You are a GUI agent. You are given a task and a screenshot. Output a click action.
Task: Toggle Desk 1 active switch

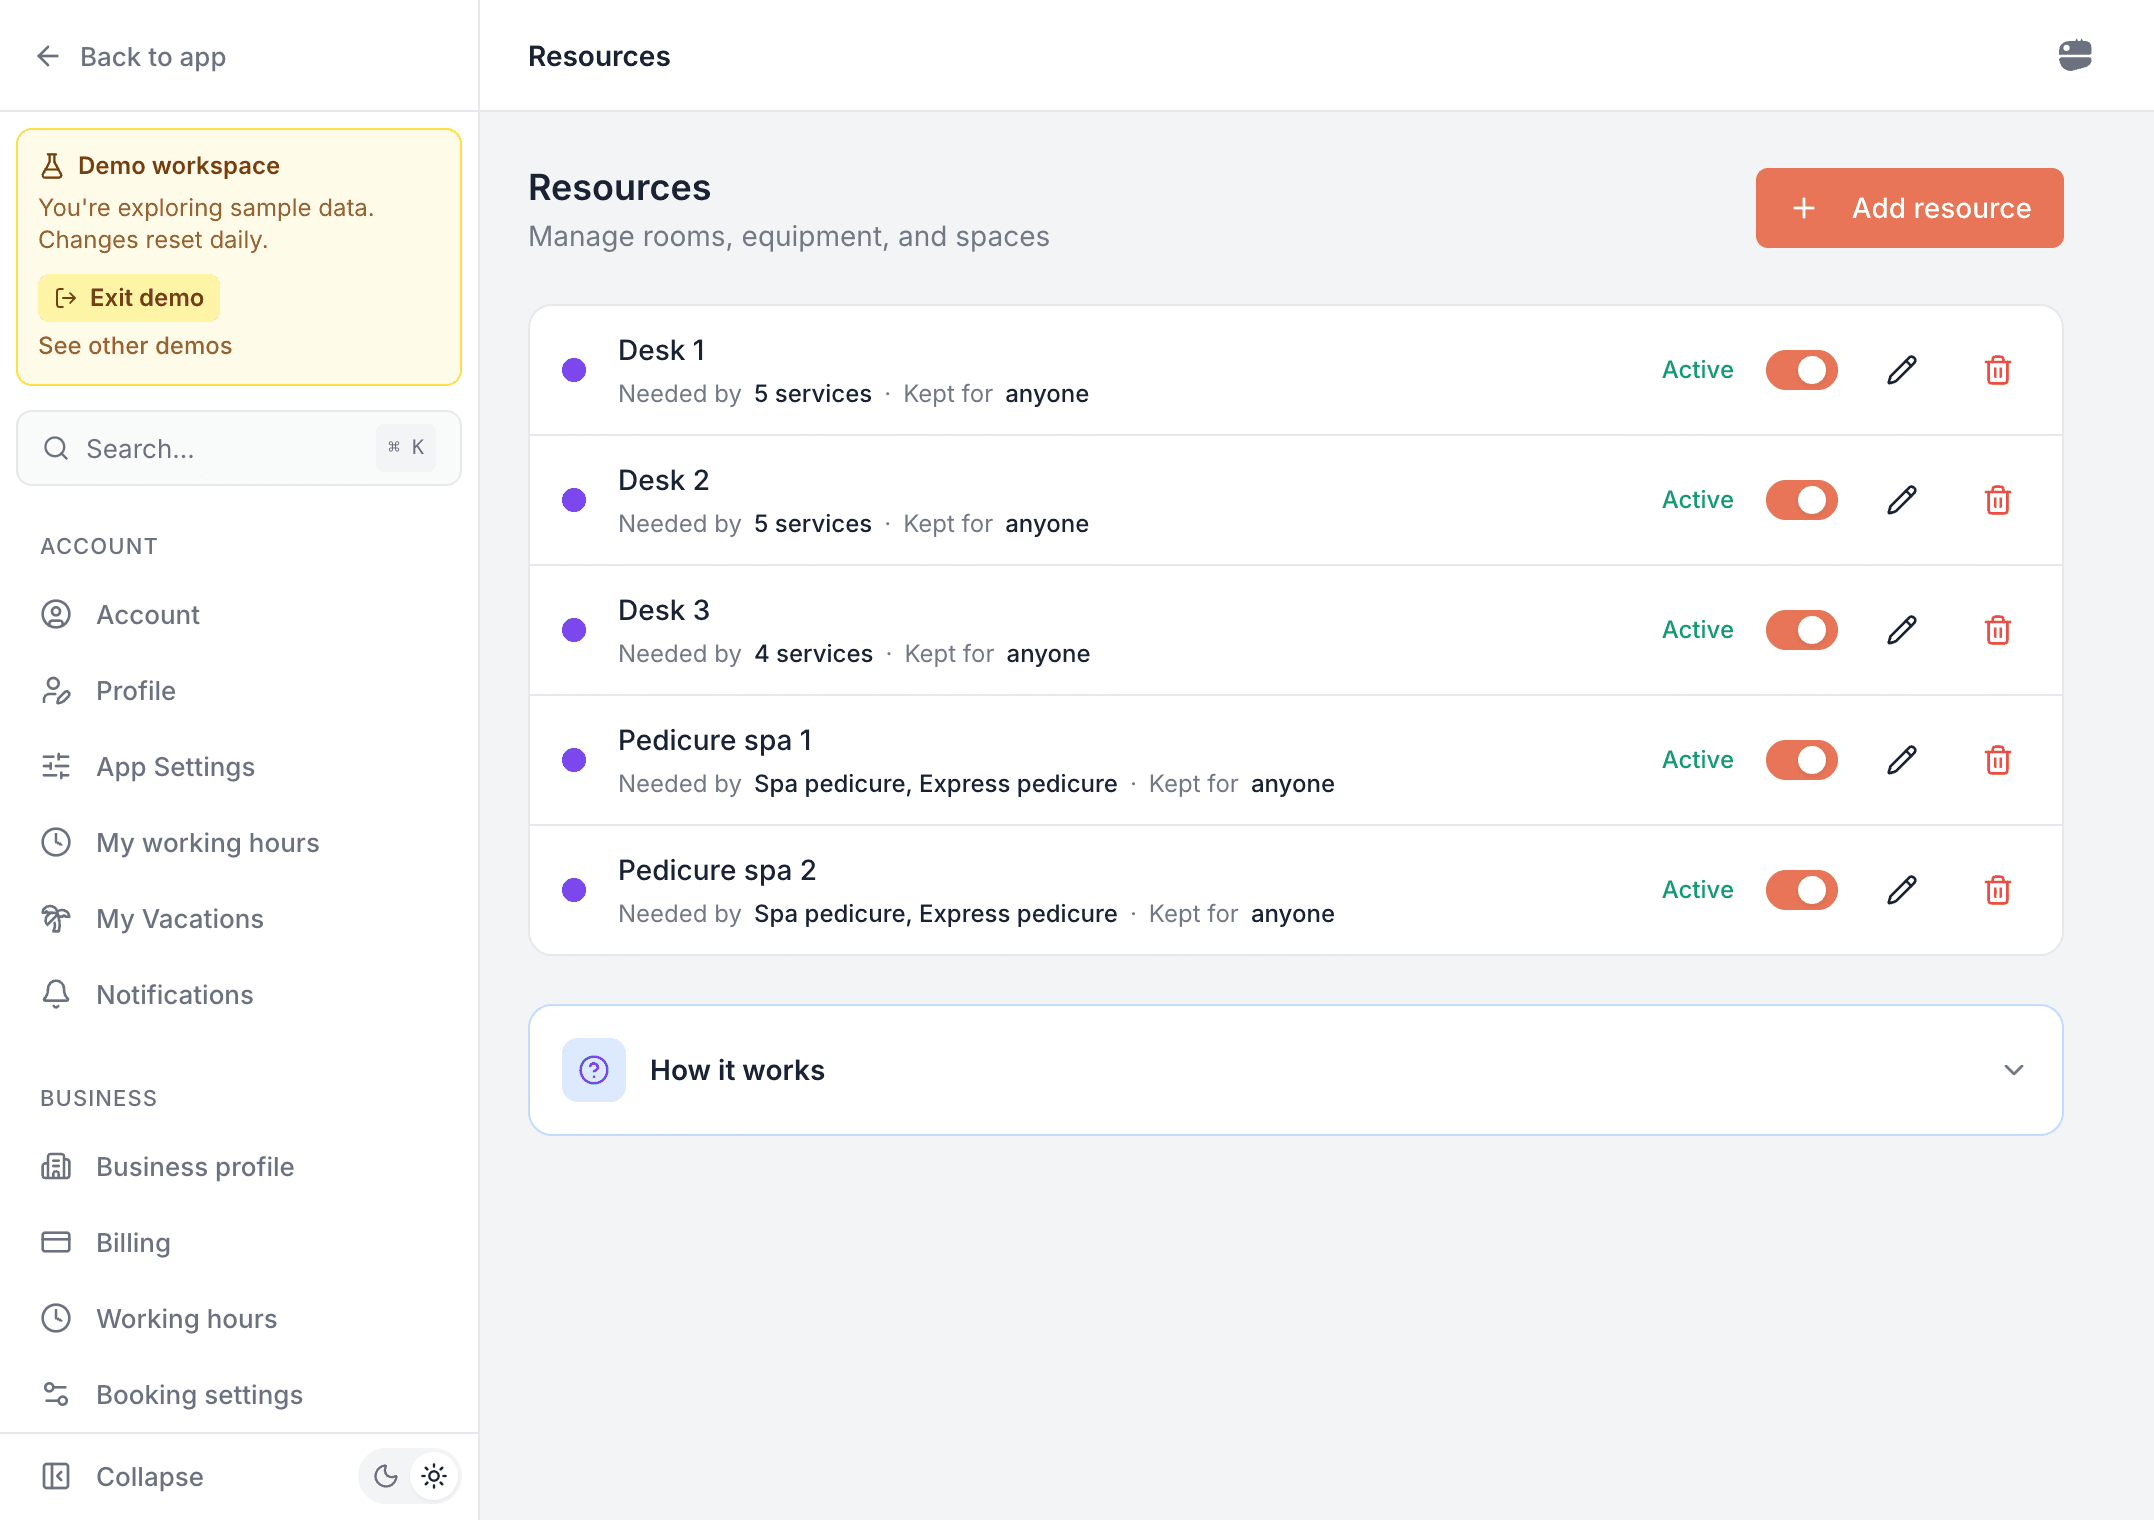coord(1802,370)
